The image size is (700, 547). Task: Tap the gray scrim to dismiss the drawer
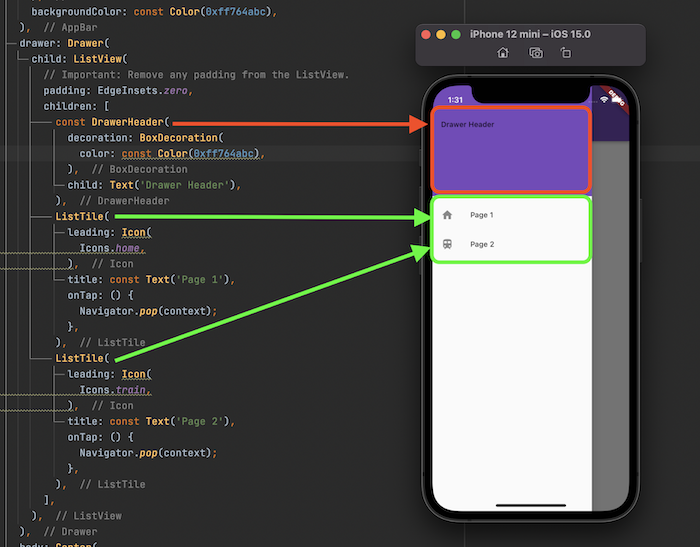[606, 350]
